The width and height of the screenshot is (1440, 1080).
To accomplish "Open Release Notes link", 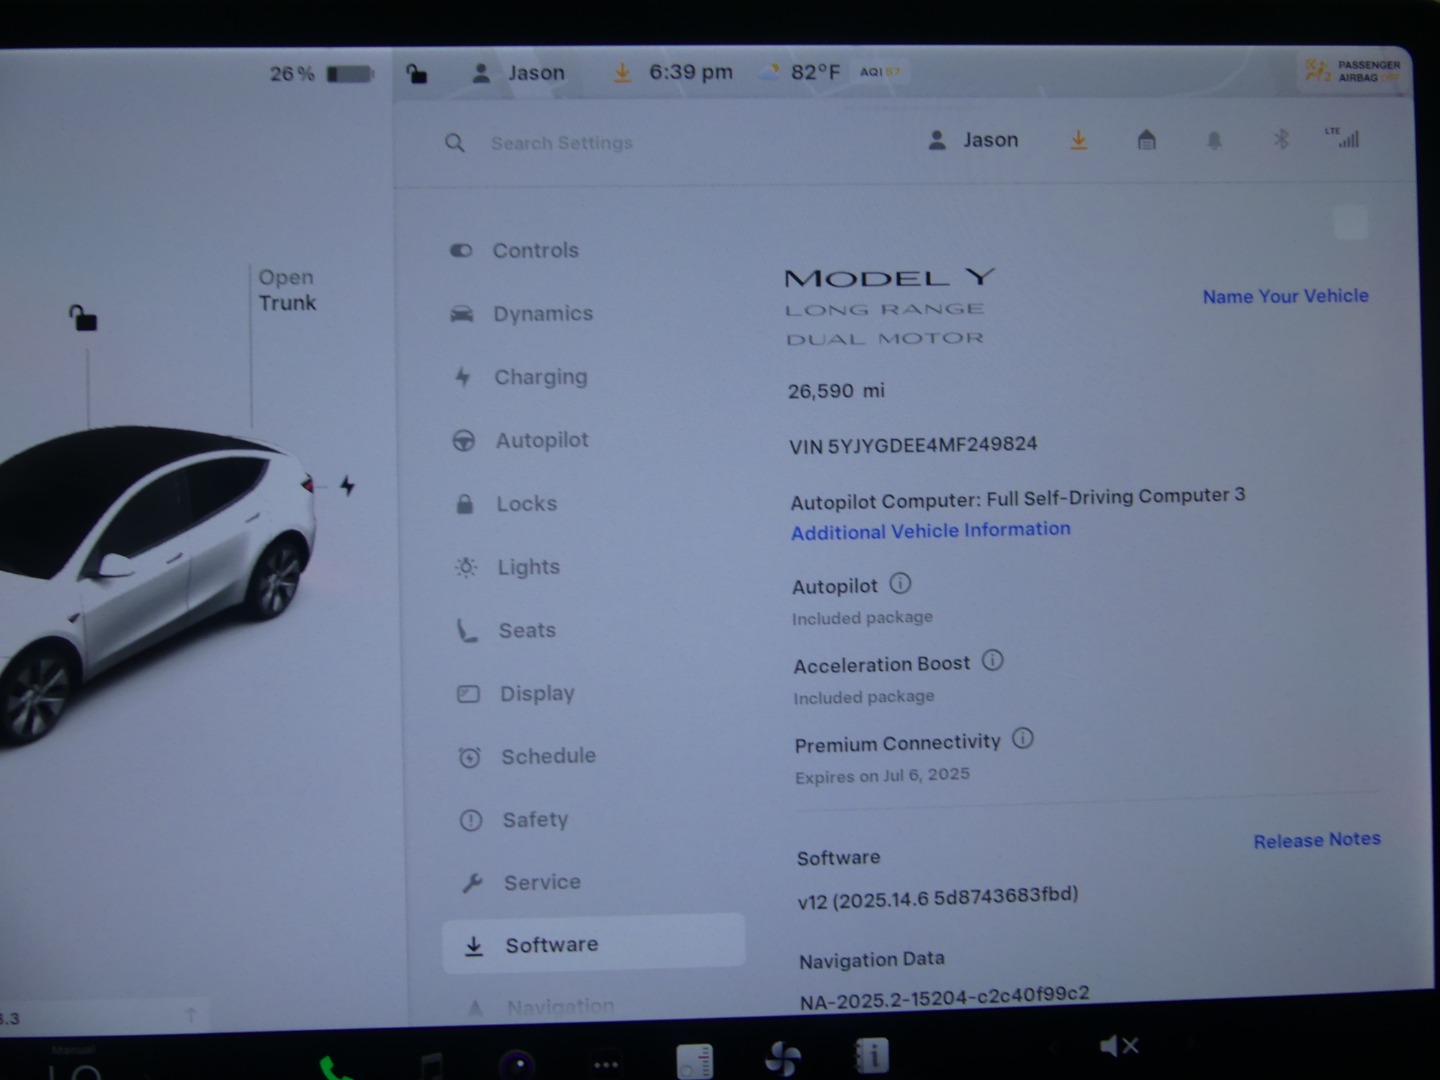I will [1316, 840].
